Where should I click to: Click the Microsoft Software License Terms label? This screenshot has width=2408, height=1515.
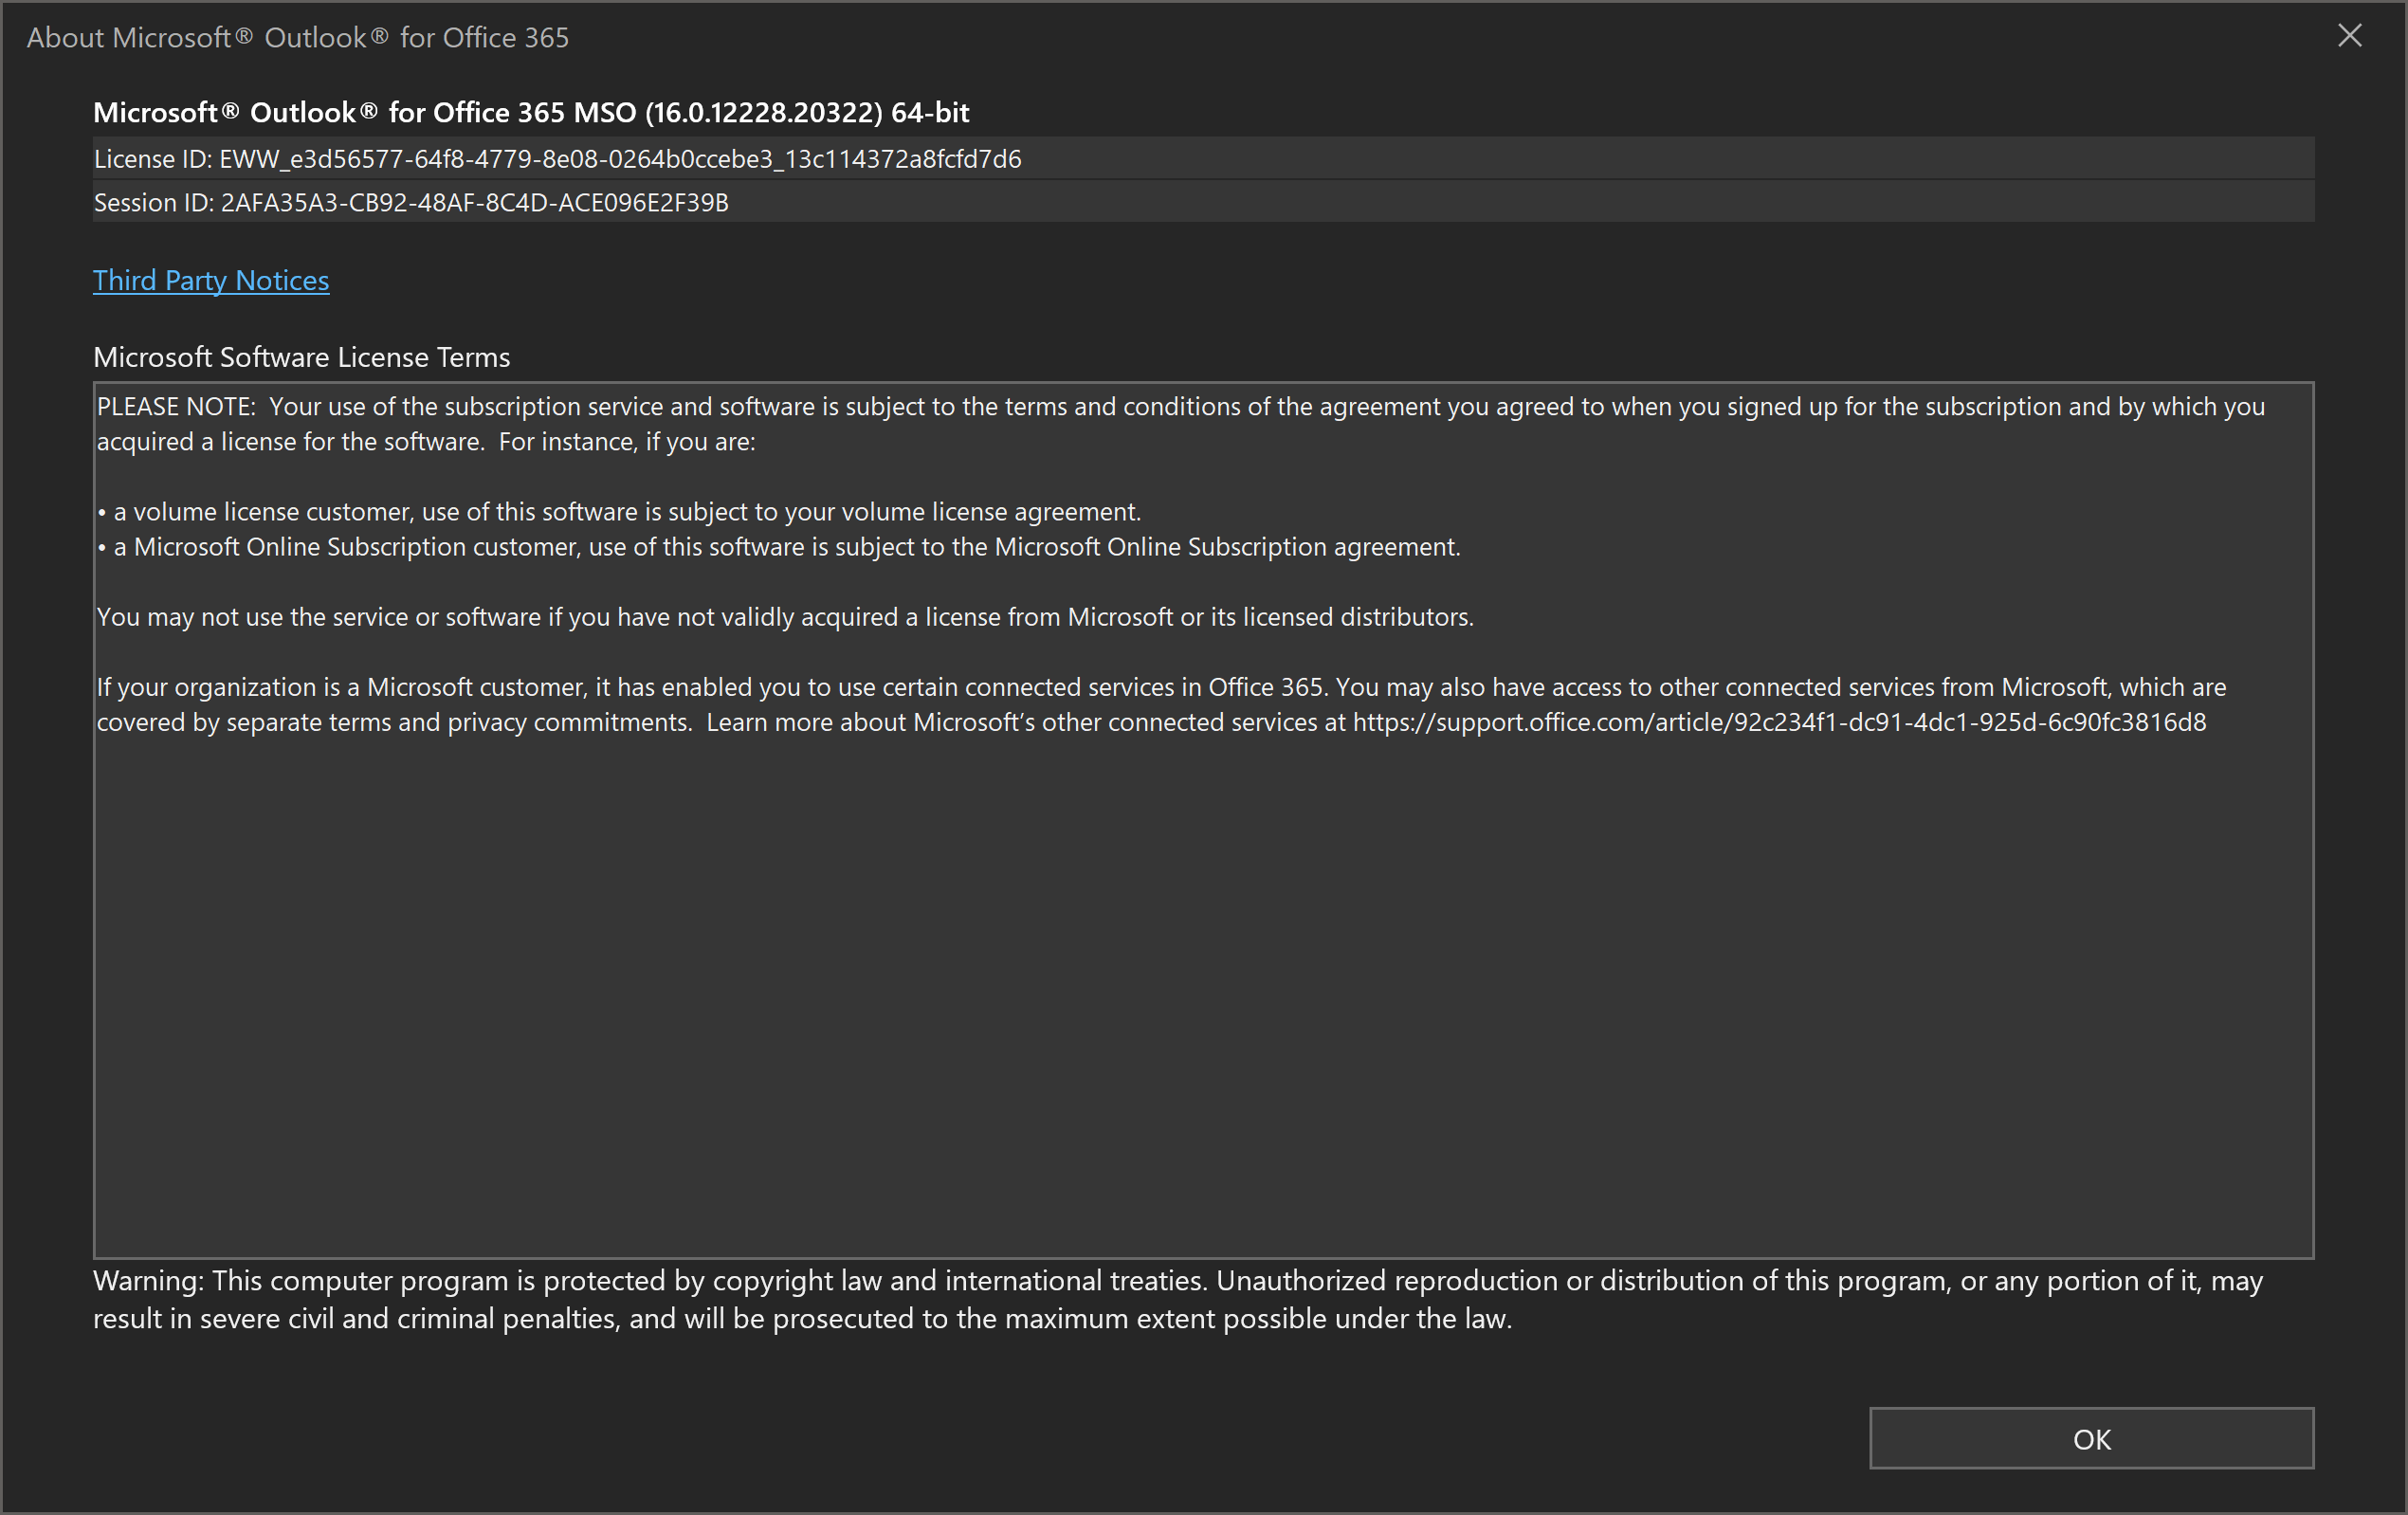coord(301,357)
